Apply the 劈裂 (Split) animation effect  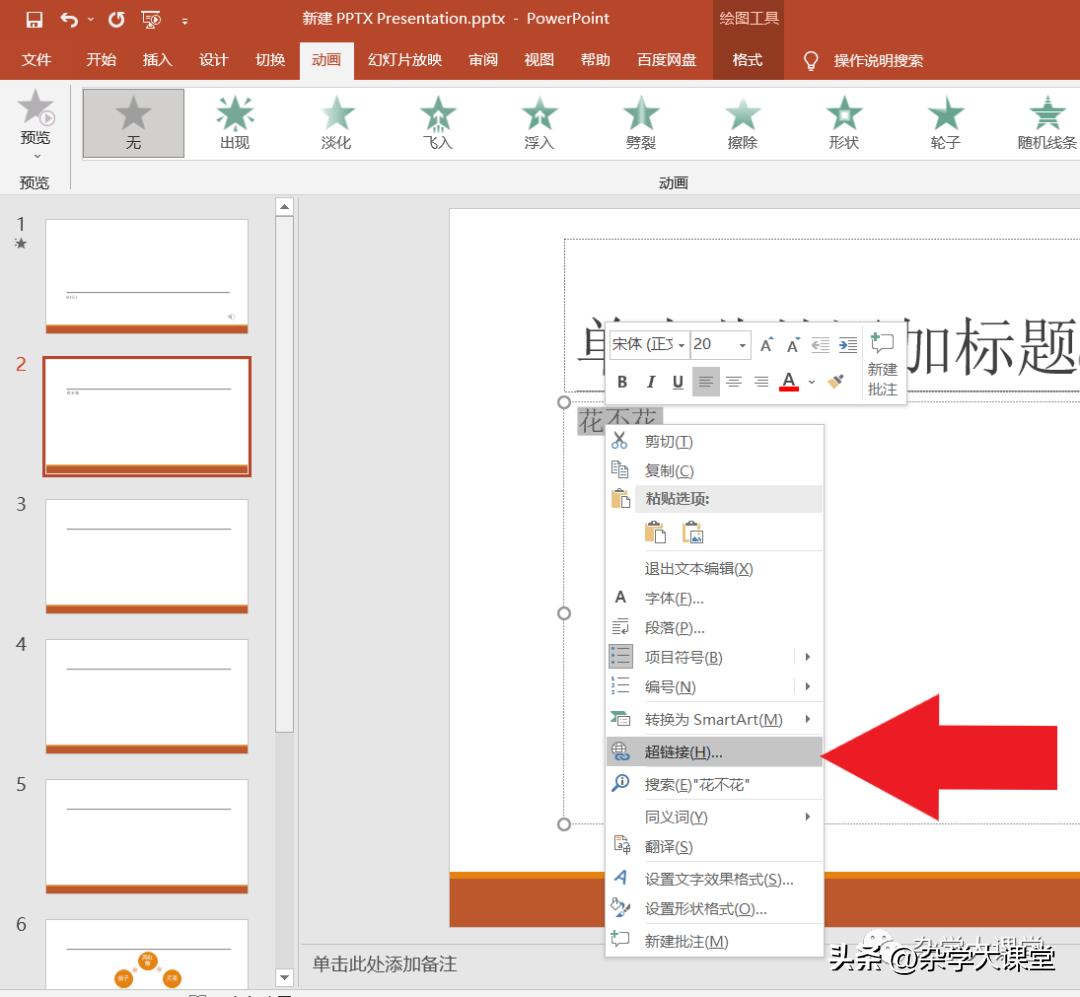[x=640, y=120]
